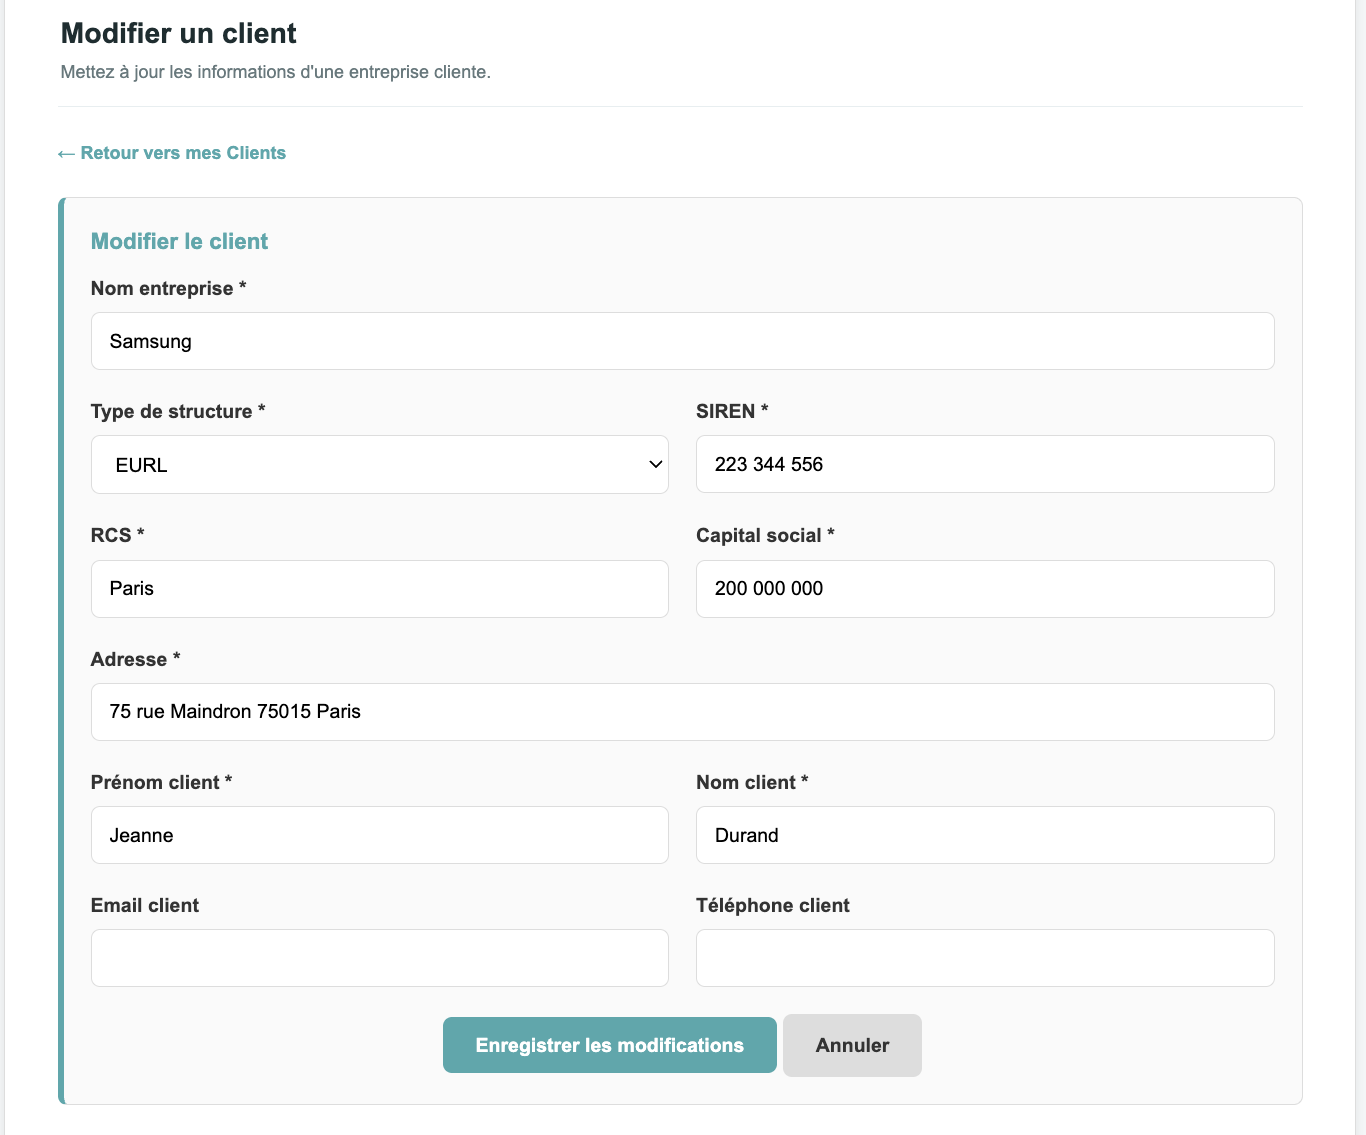Focus the Adresse field with rue Maindron
This screenshot has width=1366, height=1135.
(x=683, y=712)
